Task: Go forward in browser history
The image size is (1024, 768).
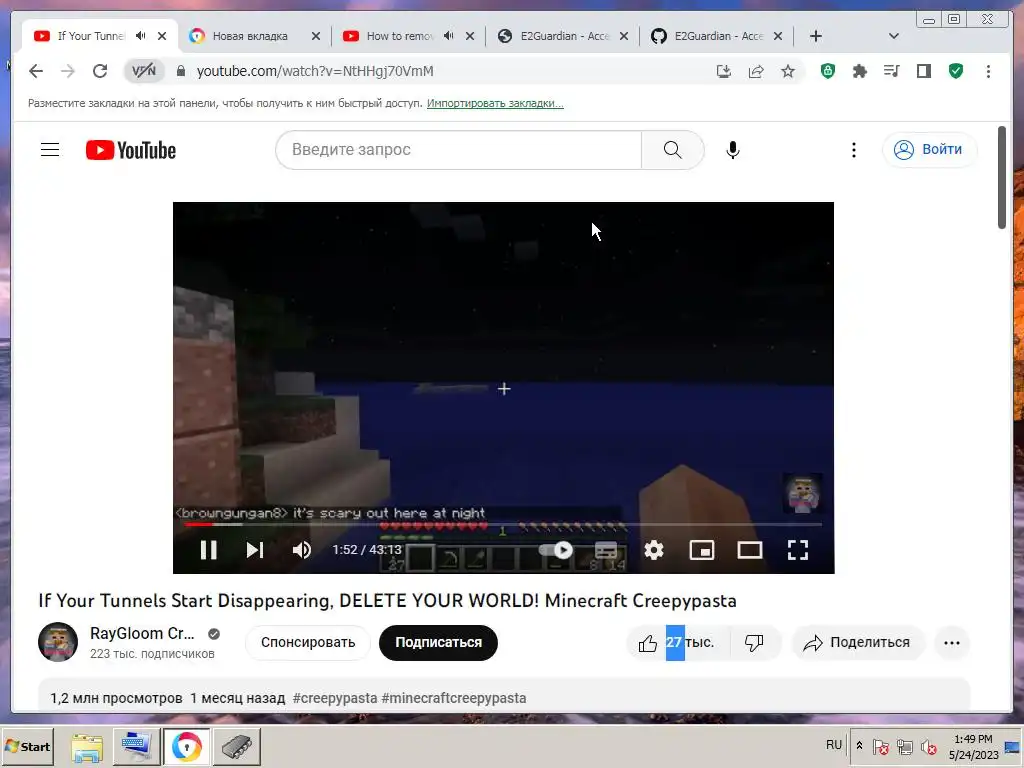Action: (x=68, y=71)
